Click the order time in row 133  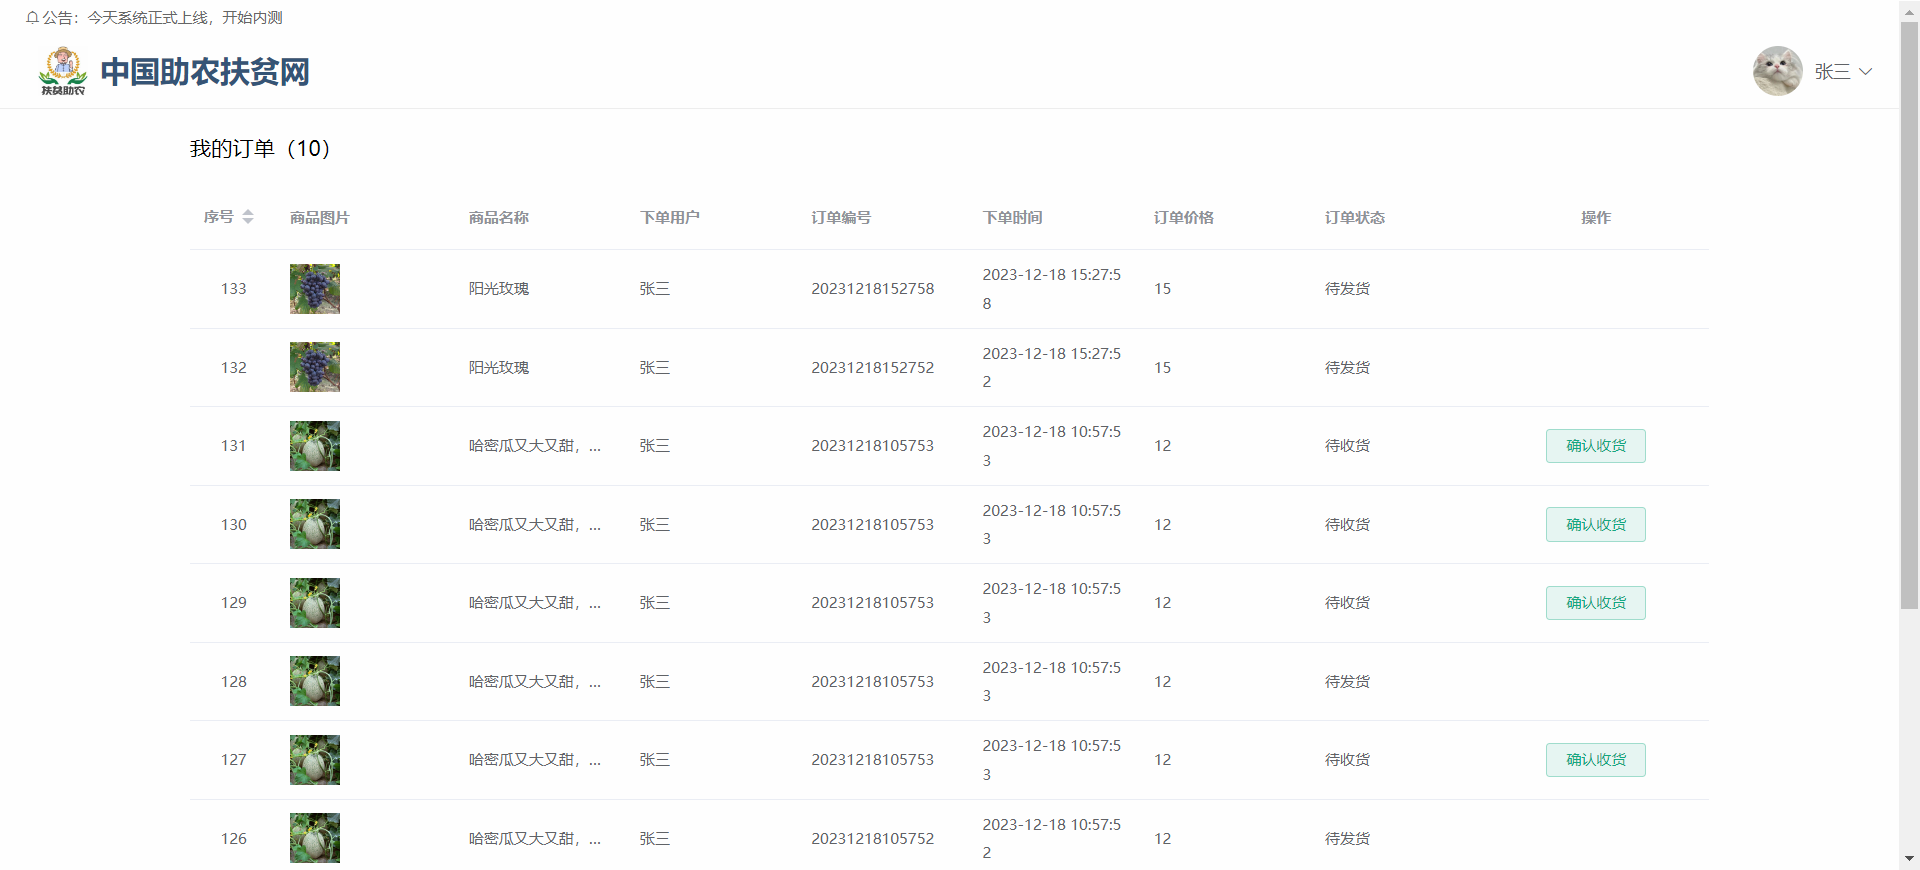click(x=1052, y=289)
